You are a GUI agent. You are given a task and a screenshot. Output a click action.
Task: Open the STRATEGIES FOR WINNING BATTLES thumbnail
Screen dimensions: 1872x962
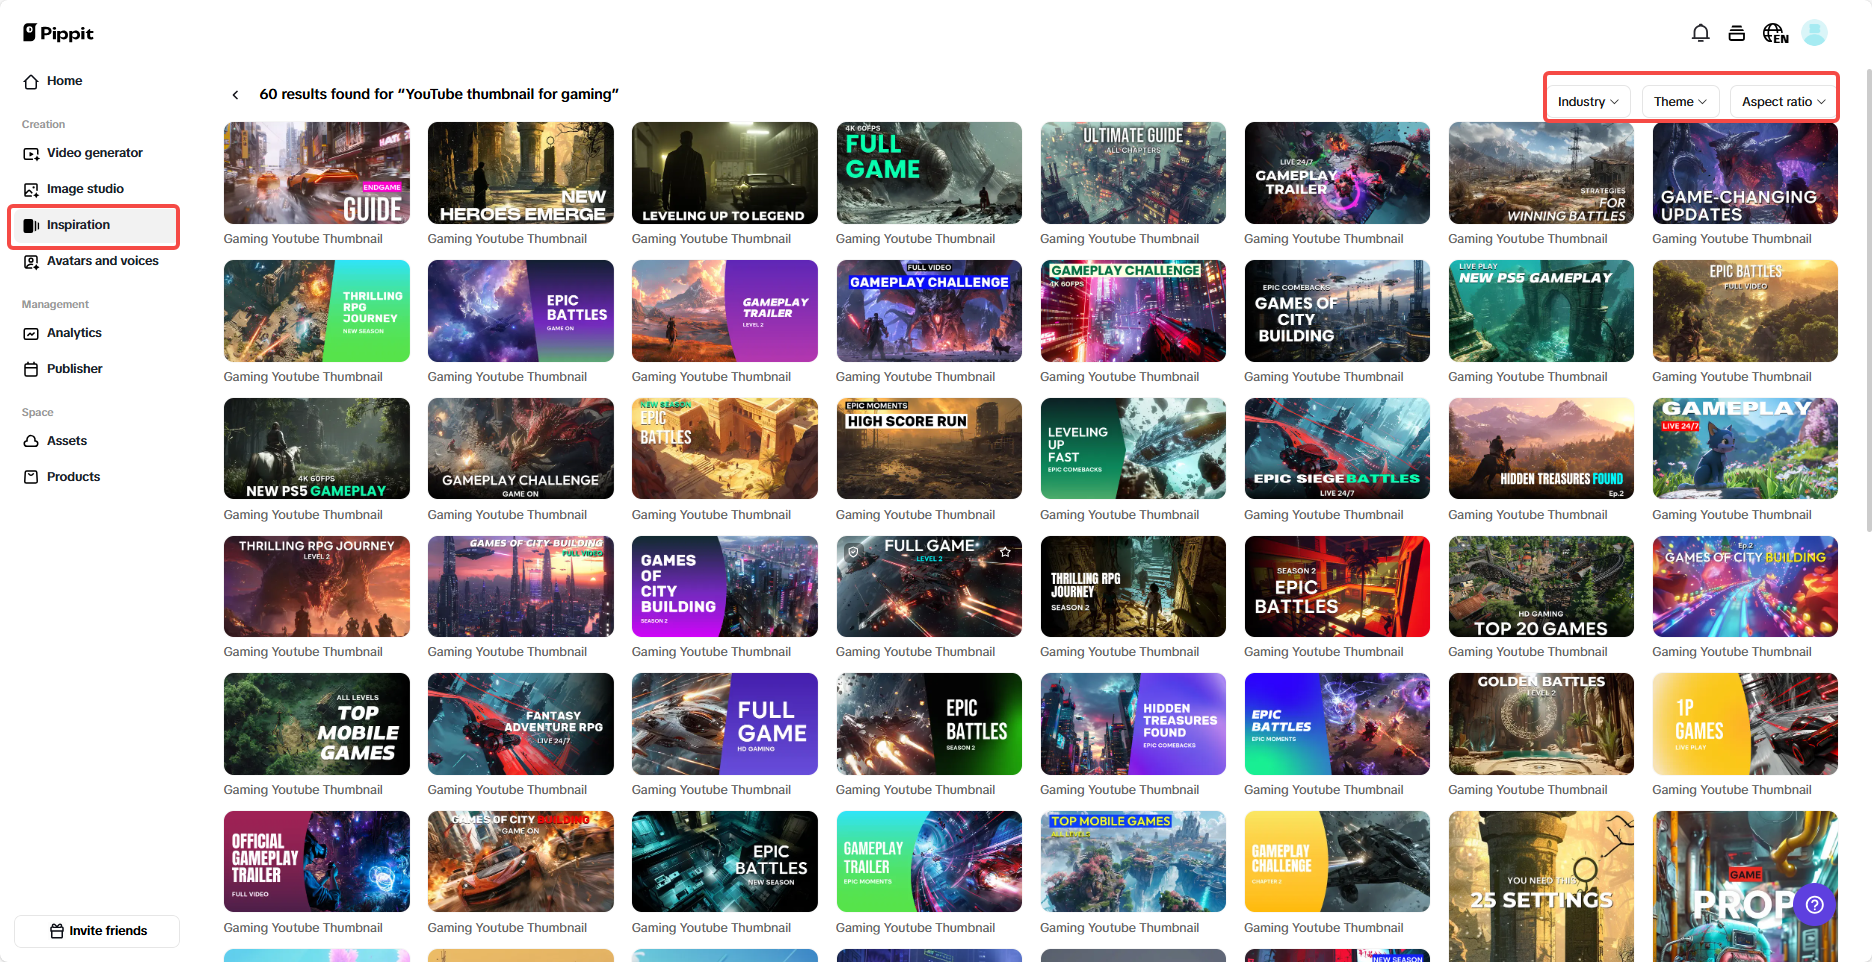point(1541,173)
